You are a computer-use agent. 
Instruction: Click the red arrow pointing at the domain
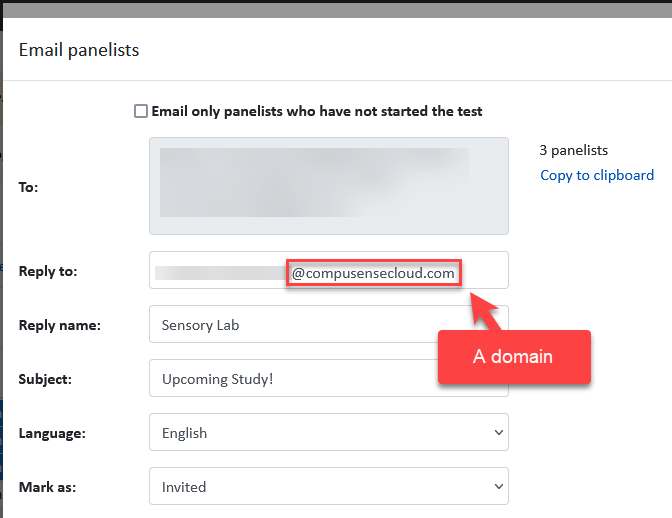(x=484, y=310)
